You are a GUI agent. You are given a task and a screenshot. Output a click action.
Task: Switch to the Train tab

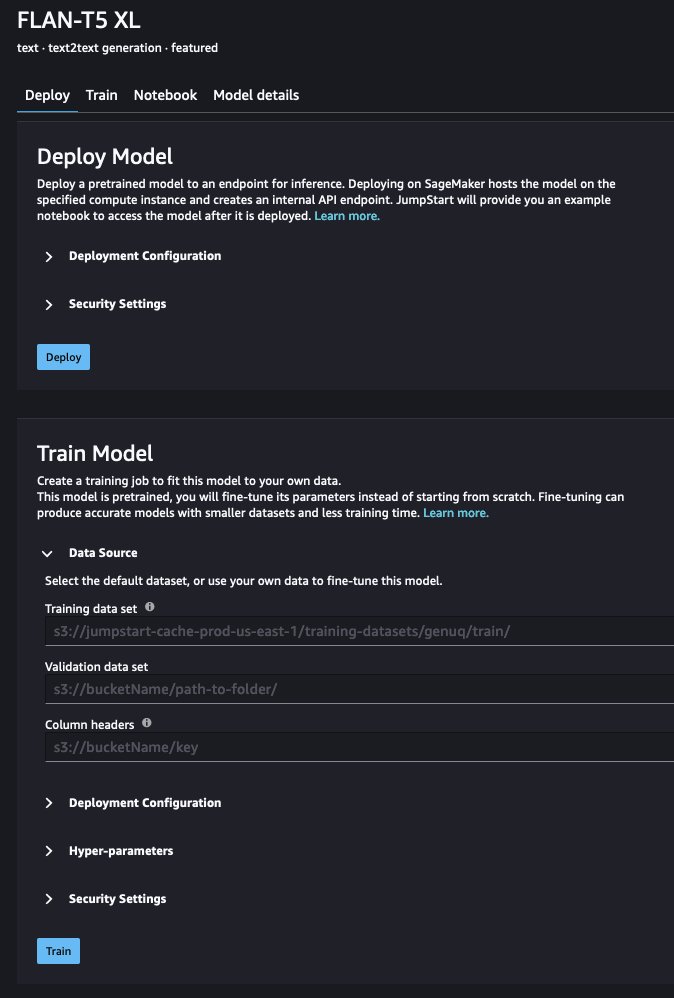tap(102, 95)
